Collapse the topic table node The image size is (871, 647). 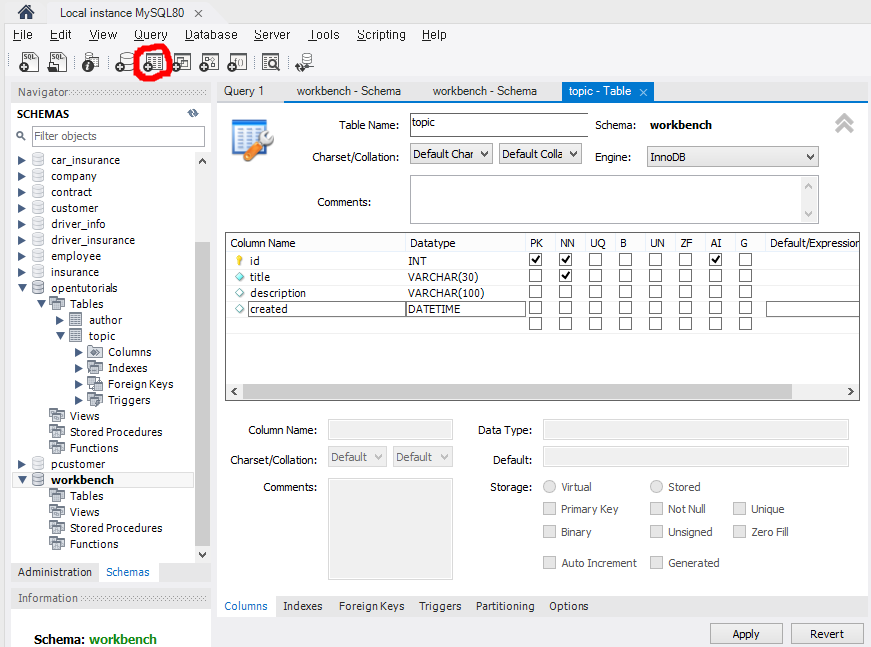click(60, 336)
